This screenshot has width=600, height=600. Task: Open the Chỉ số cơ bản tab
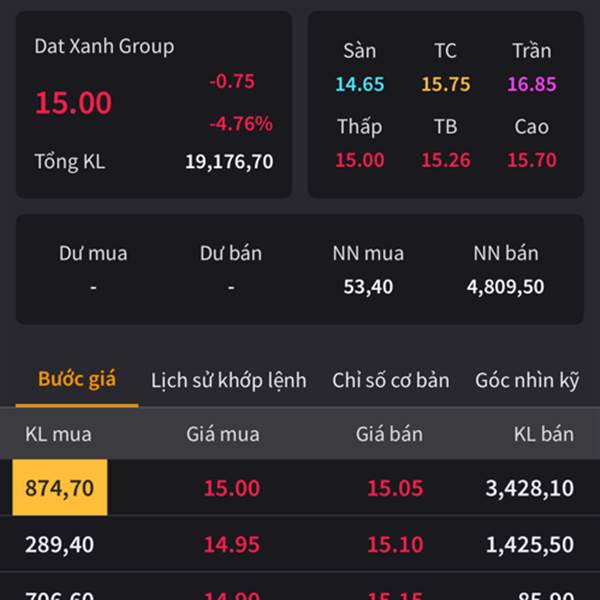click(x=391, y=380)
